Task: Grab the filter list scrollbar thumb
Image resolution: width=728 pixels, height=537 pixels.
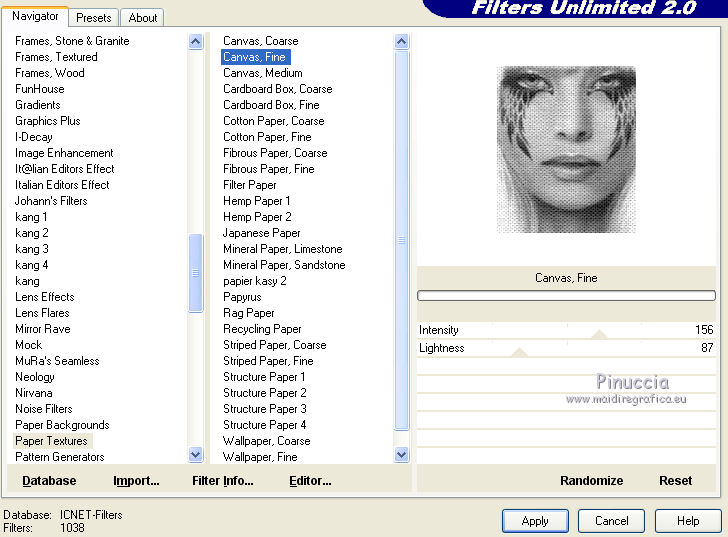Action: (x=402, y=240)
